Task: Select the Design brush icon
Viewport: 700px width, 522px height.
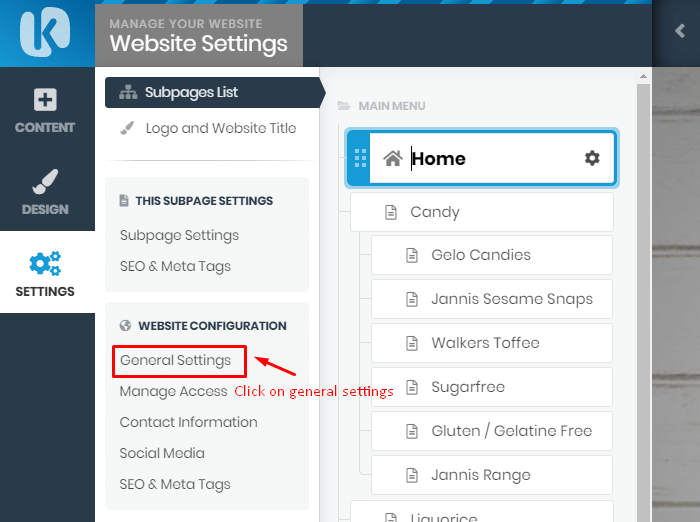Action: point(45,181)
